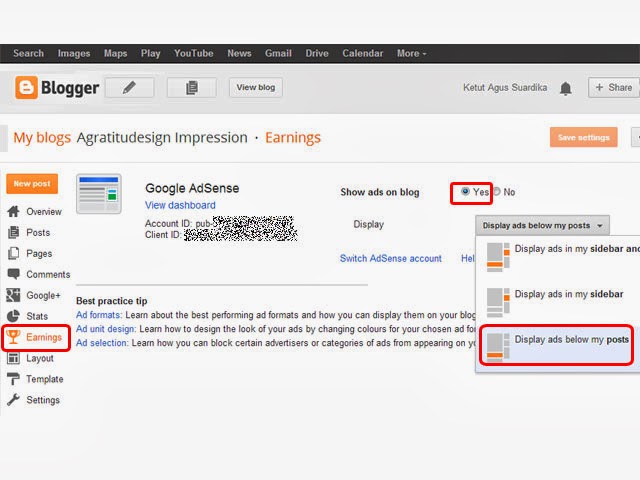Open Play in the Google bar

point(151,53)
